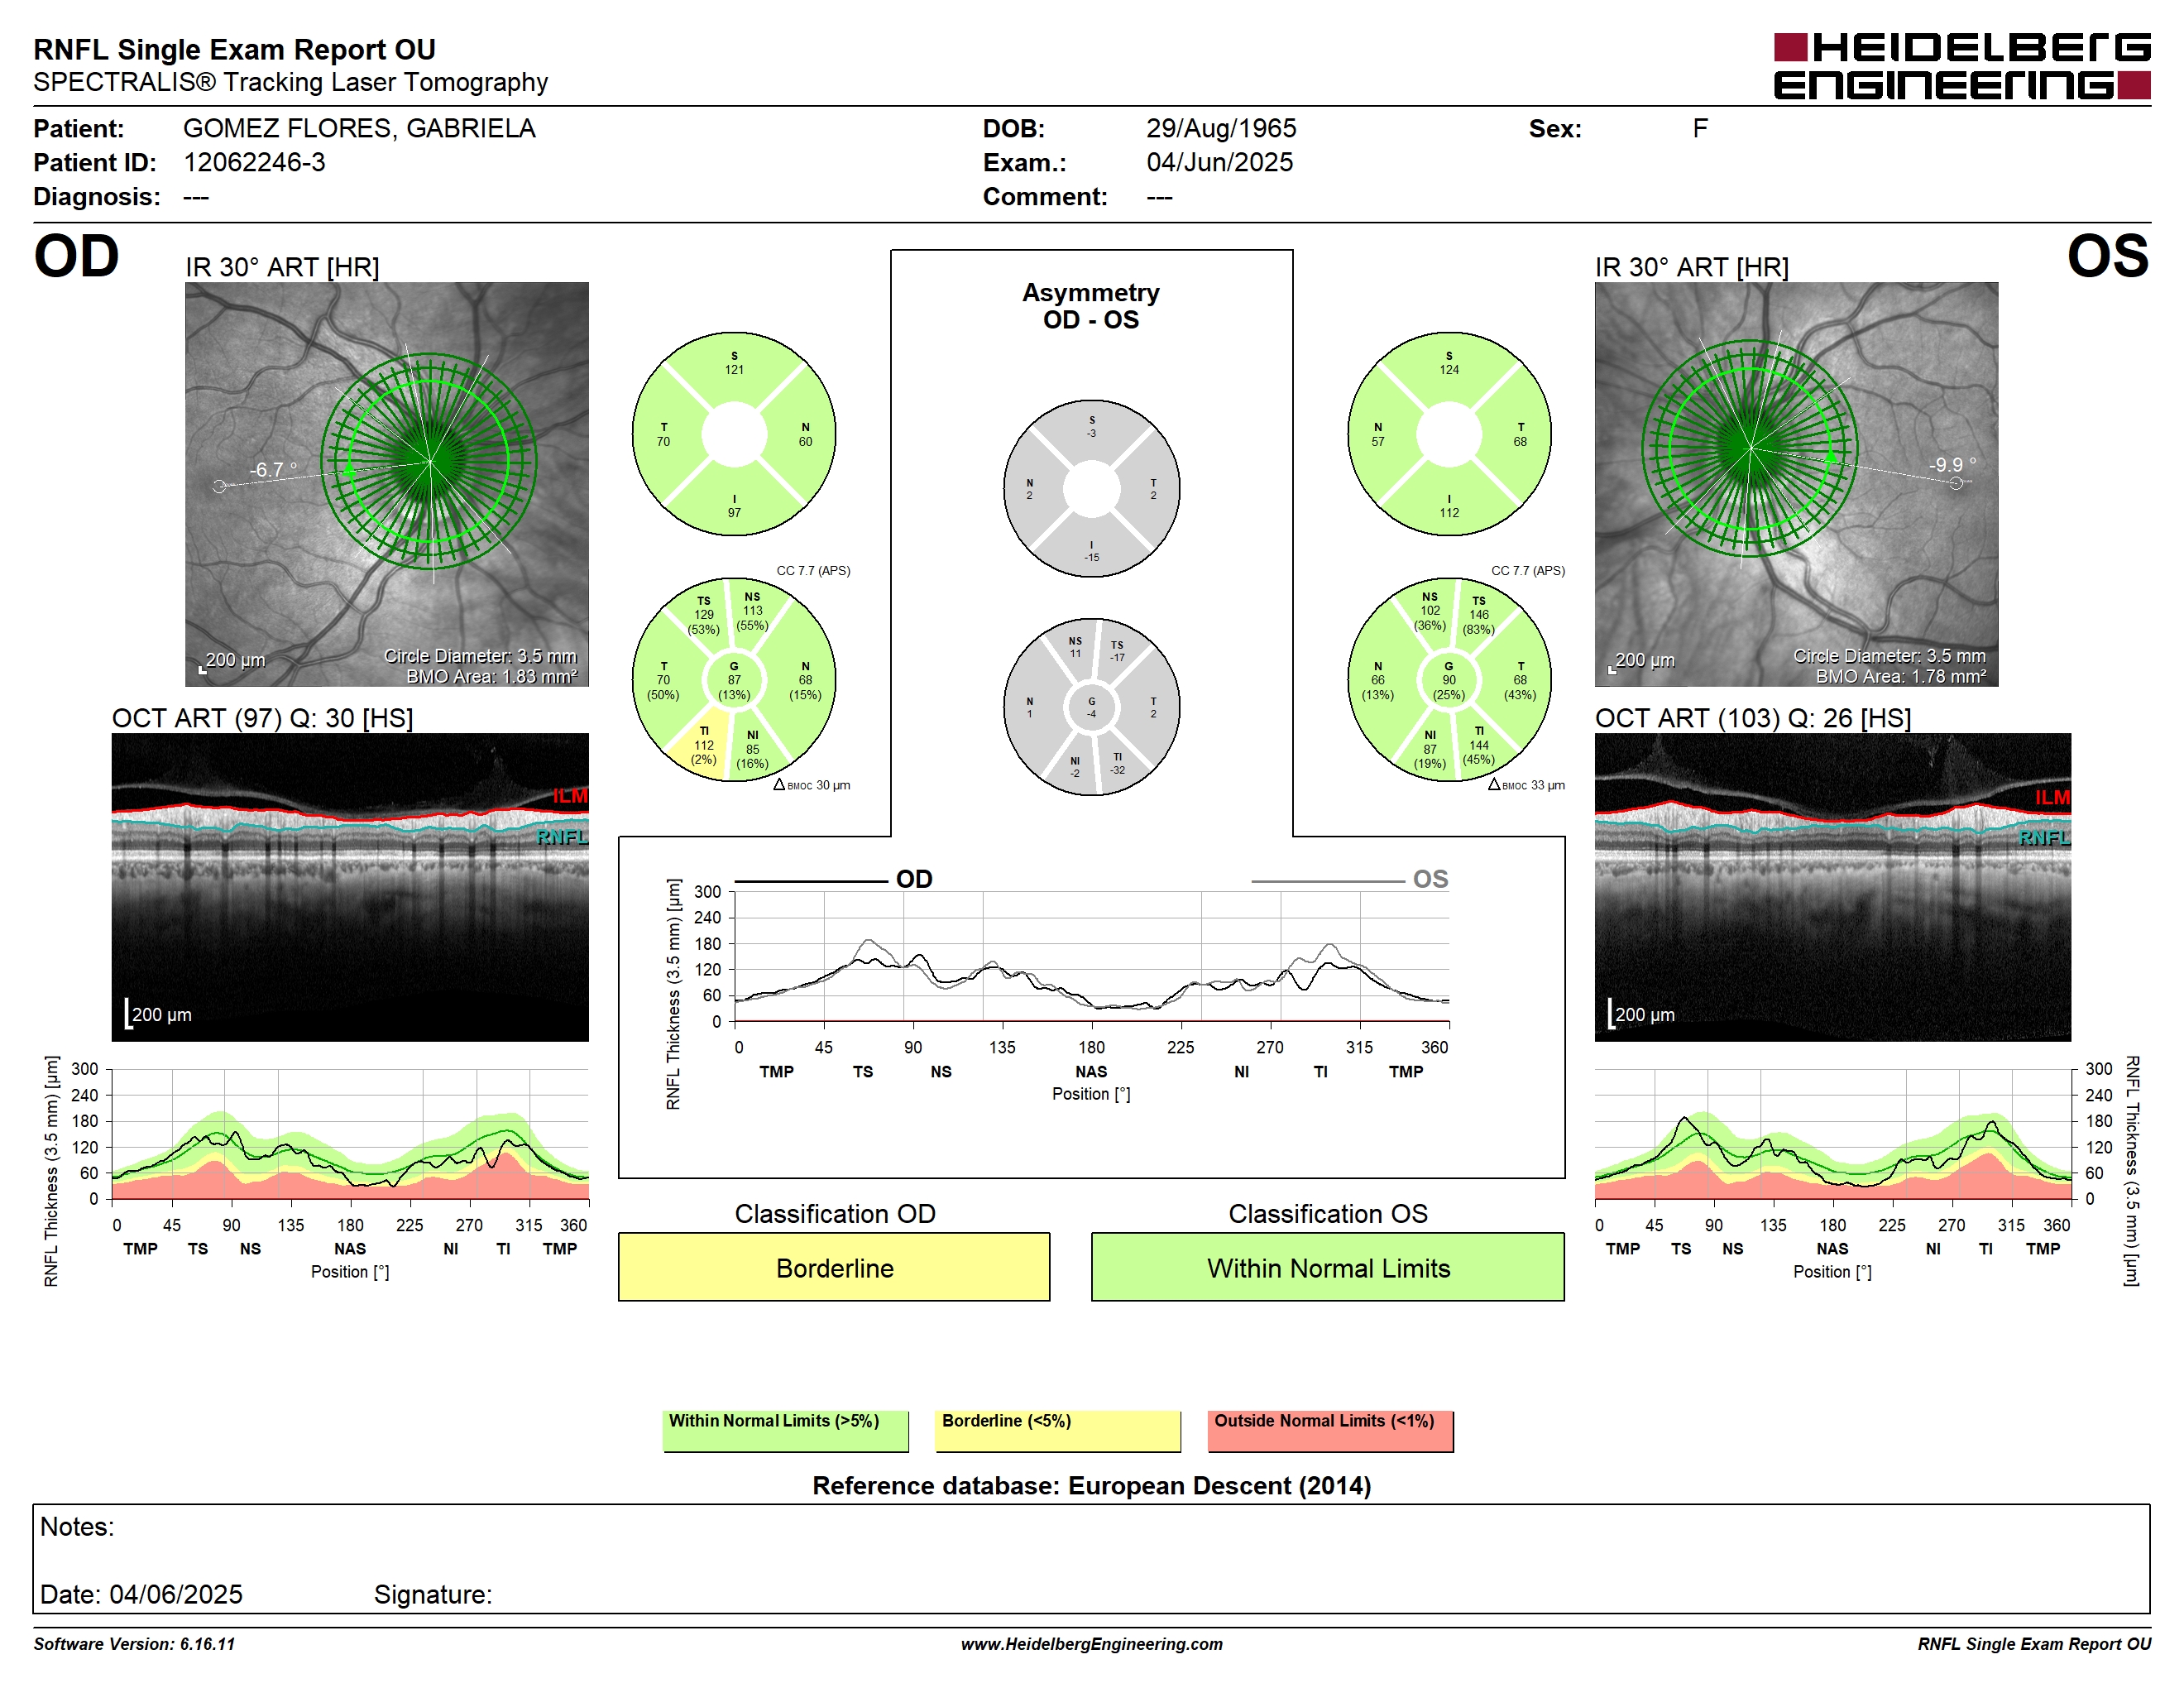Click the Date: 04/06/2025 entry
The image size is (2184, 1688).
click(141, 1594)
